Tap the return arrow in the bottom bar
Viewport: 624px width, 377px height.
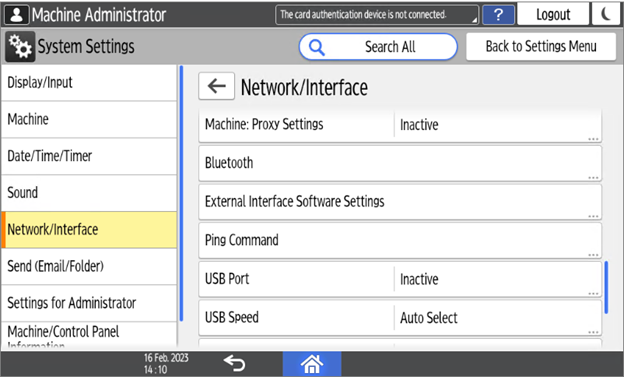[x=234, y=363]
